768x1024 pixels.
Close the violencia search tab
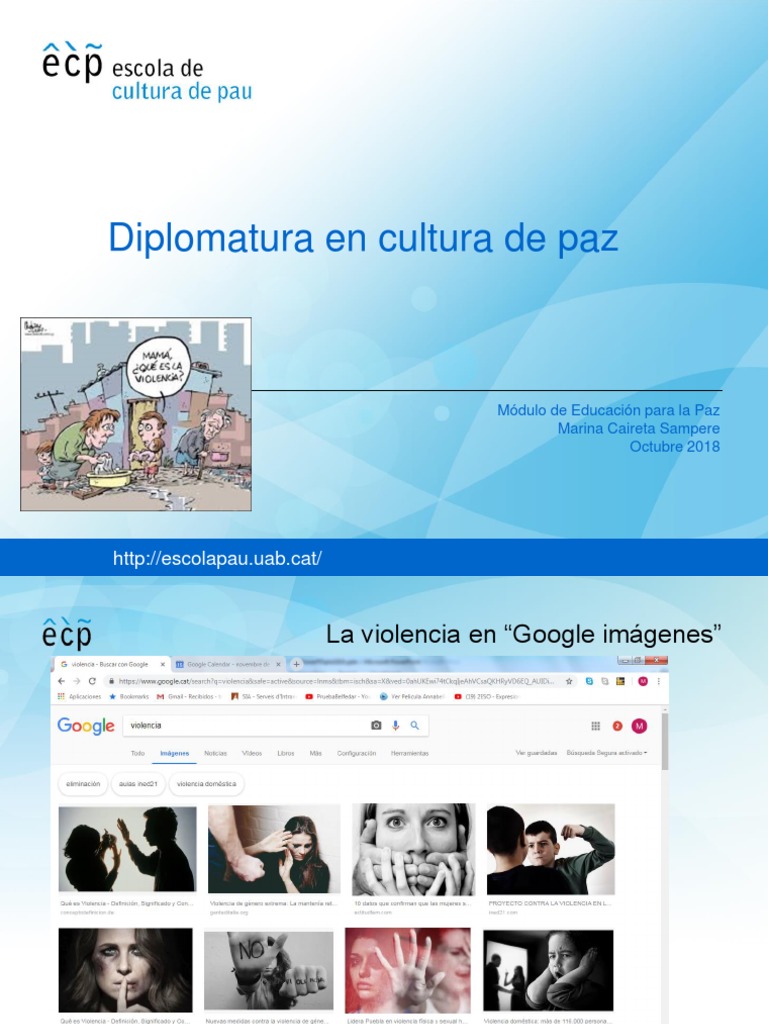pos(163,664)
